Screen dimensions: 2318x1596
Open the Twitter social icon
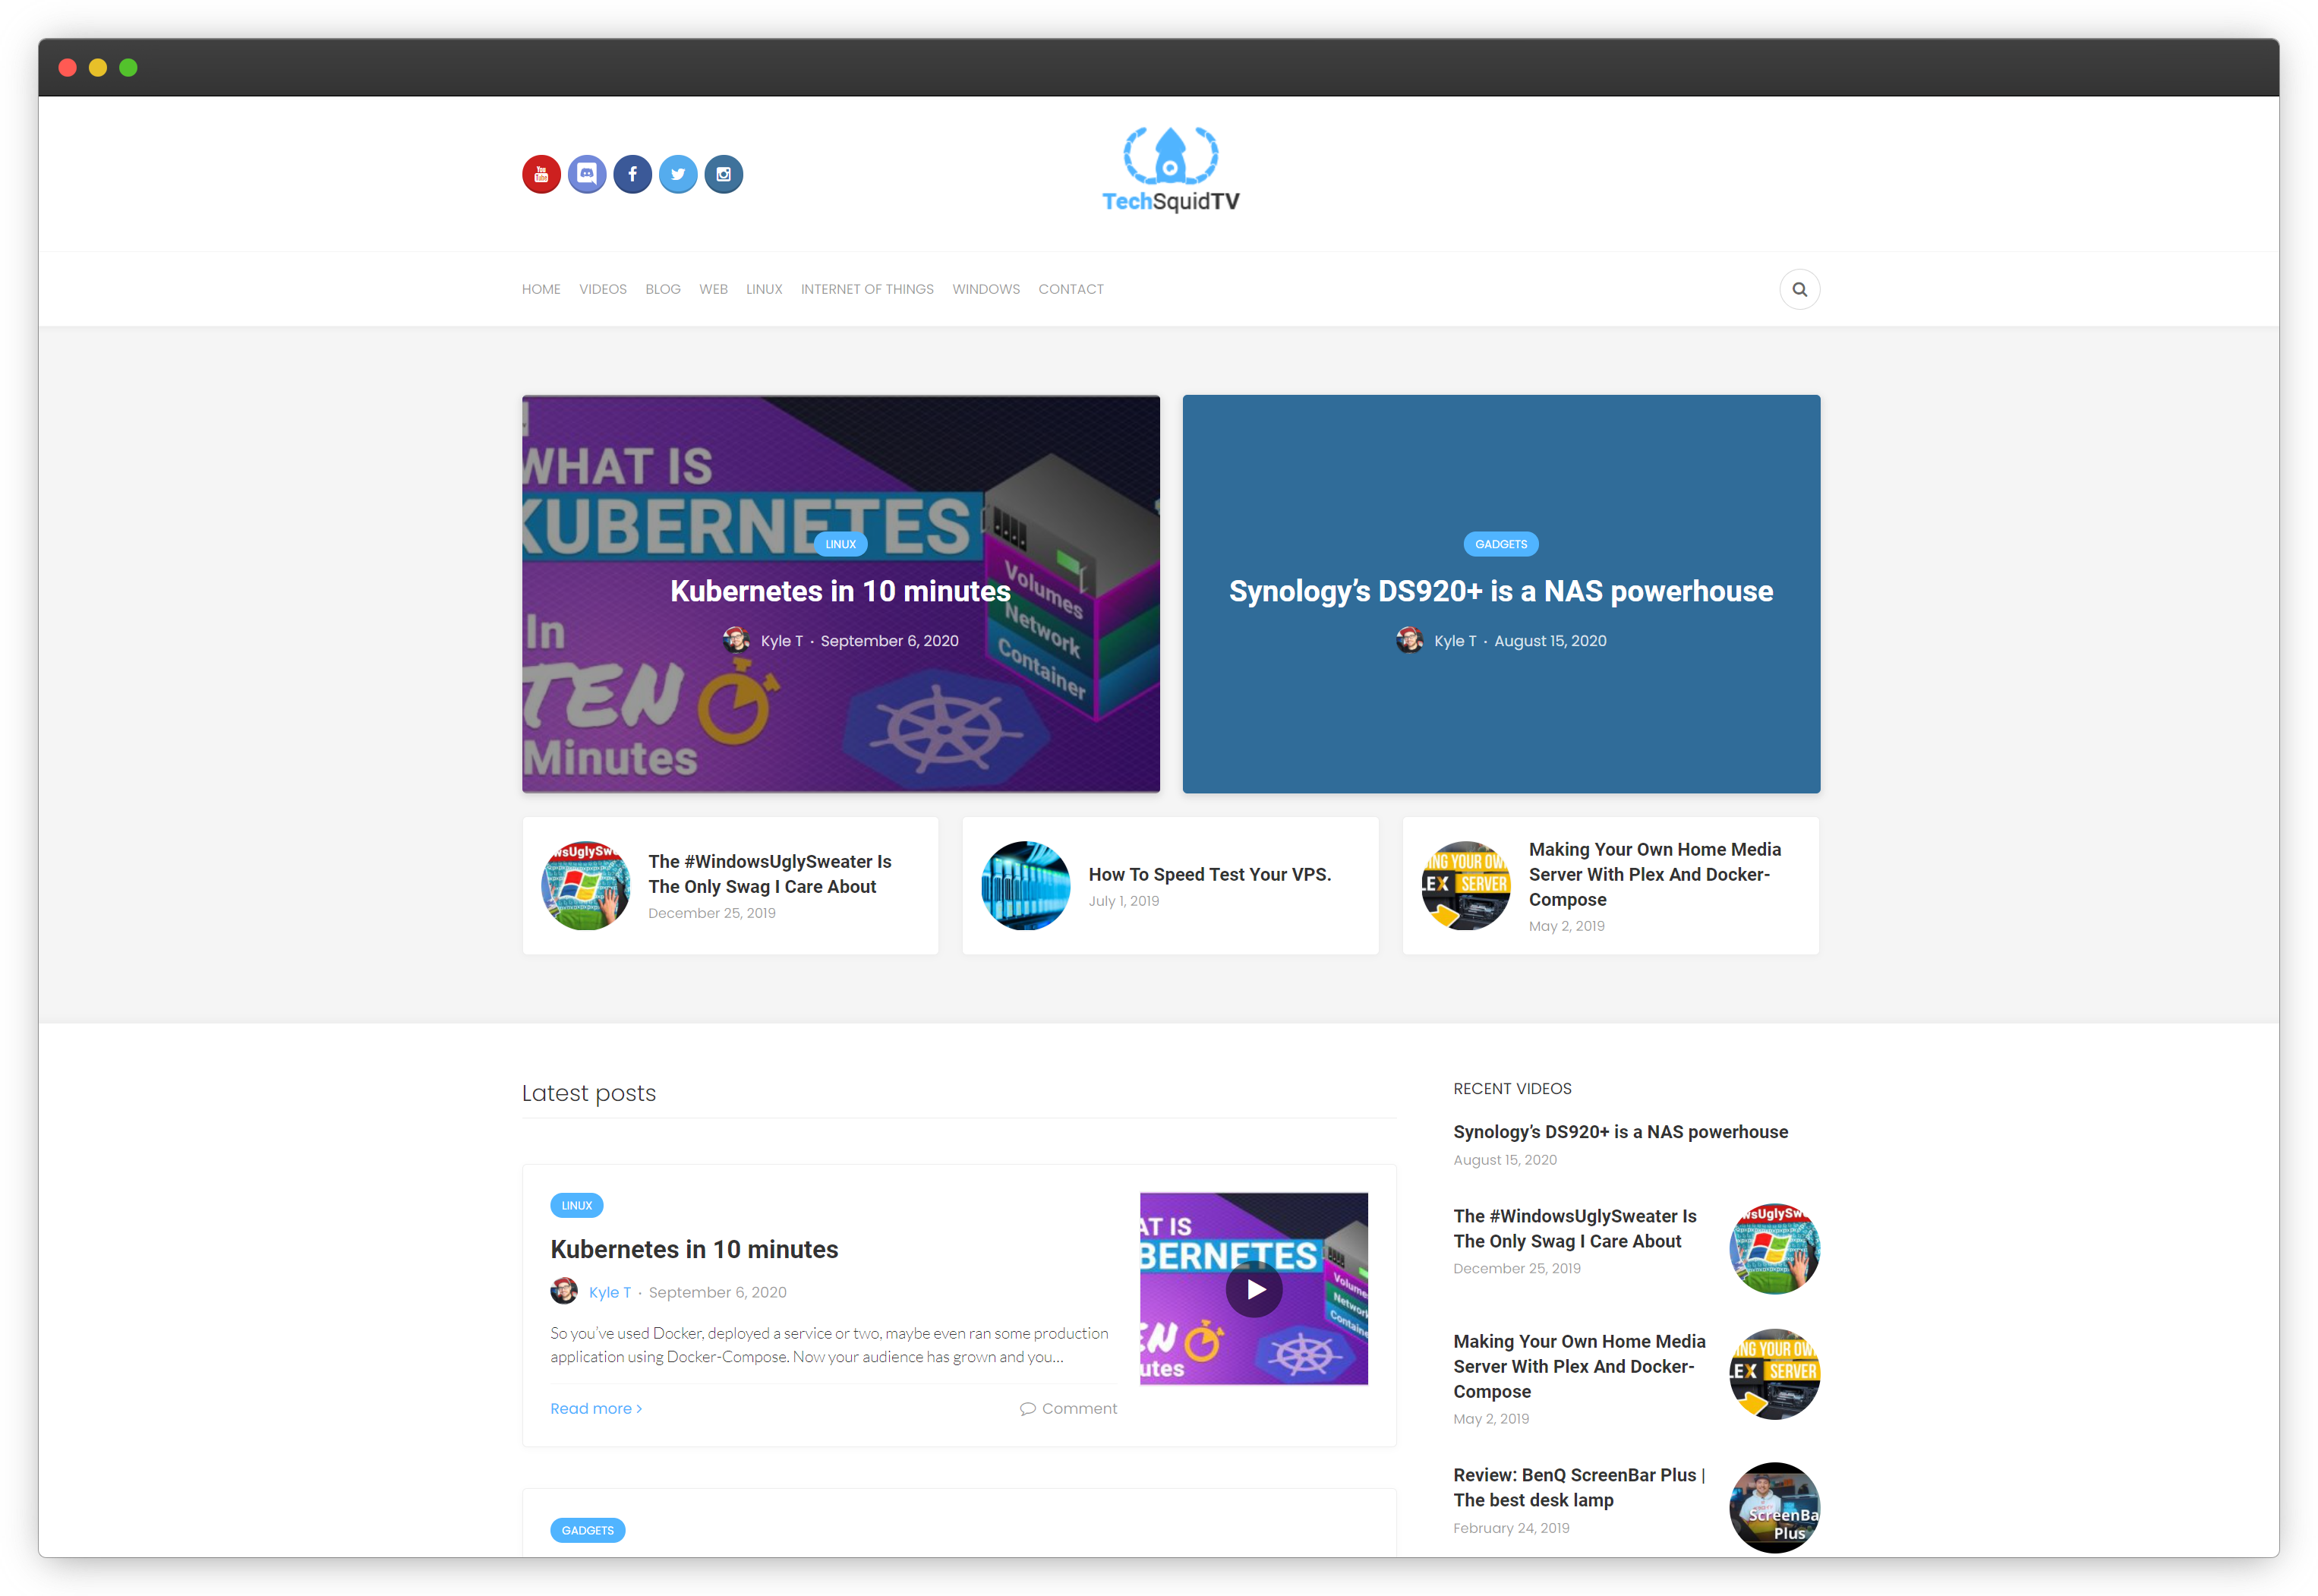678,174
